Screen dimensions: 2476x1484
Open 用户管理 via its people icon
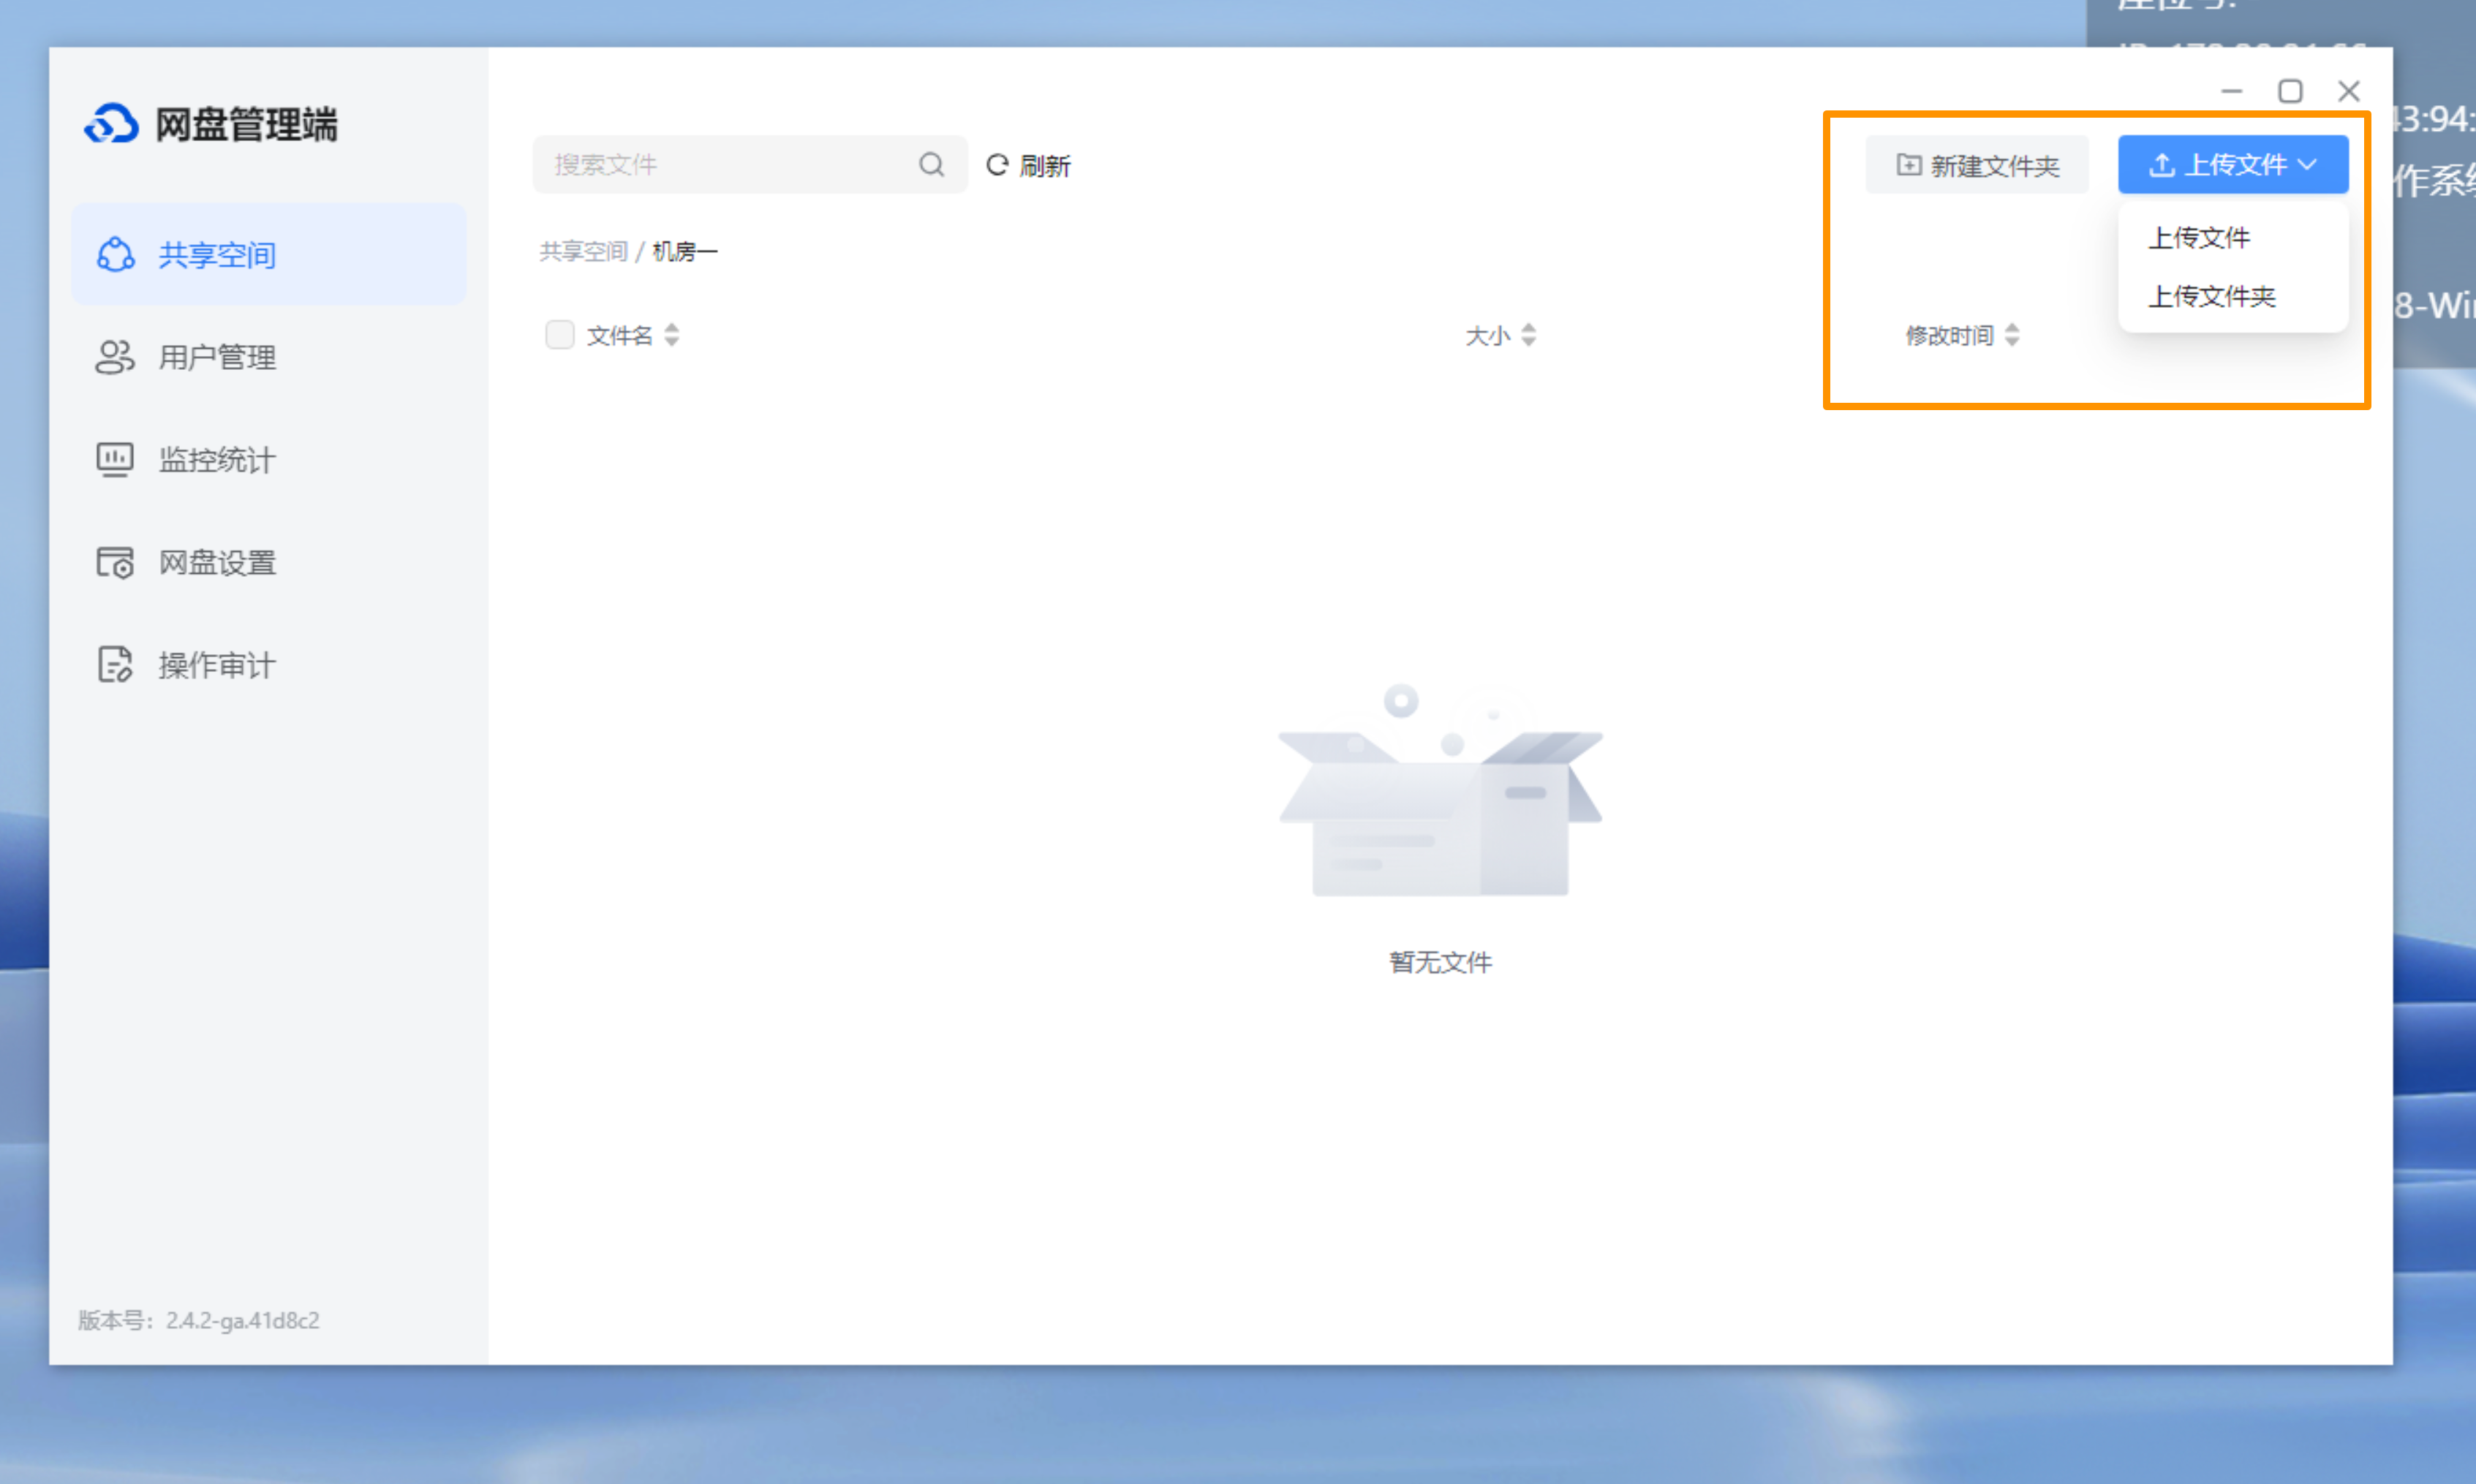coord(114,357)
